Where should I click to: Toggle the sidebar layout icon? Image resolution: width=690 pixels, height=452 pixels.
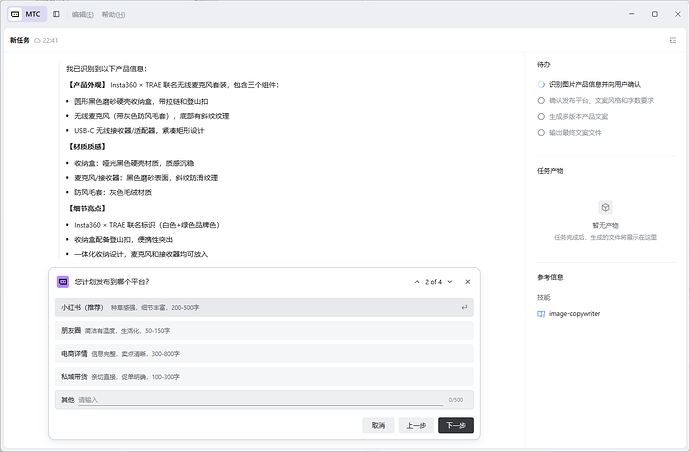[x=56, y=14]
